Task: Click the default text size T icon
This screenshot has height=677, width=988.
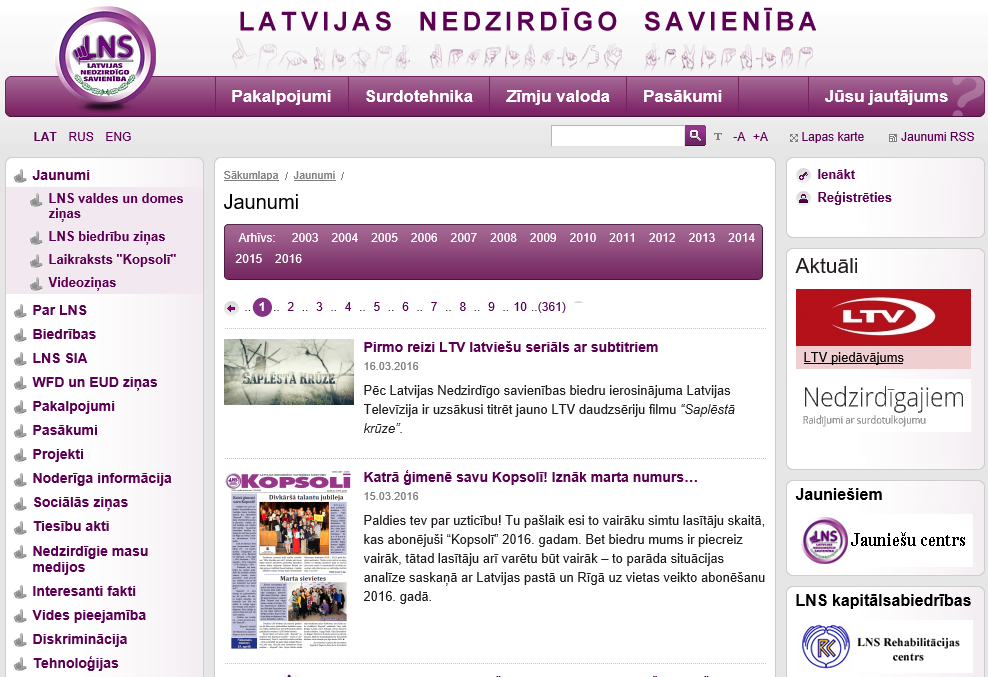Action: pyautogui.click(x=717, y=137)
